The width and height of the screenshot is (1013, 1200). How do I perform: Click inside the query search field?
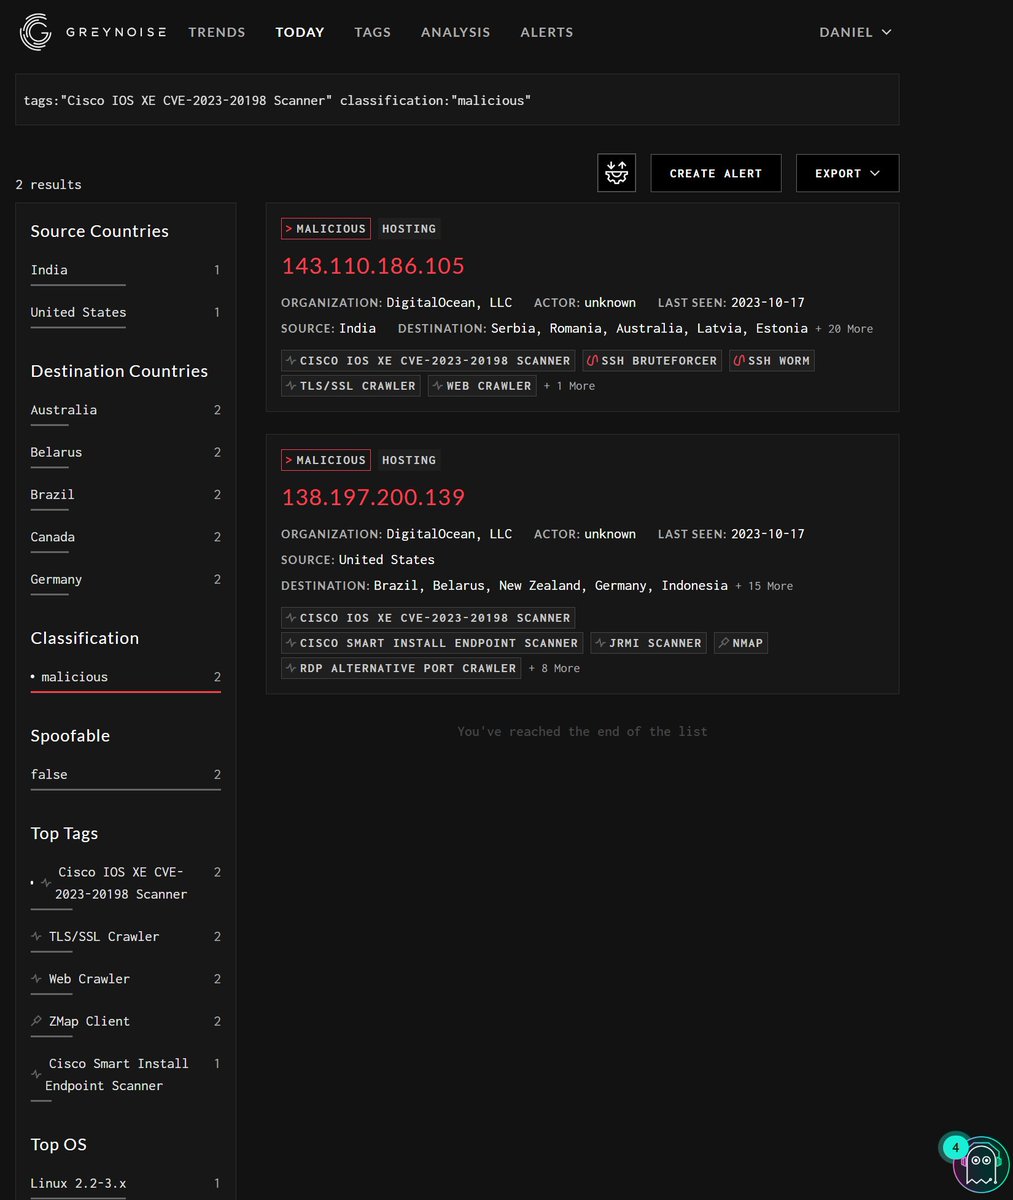(457, 100)
